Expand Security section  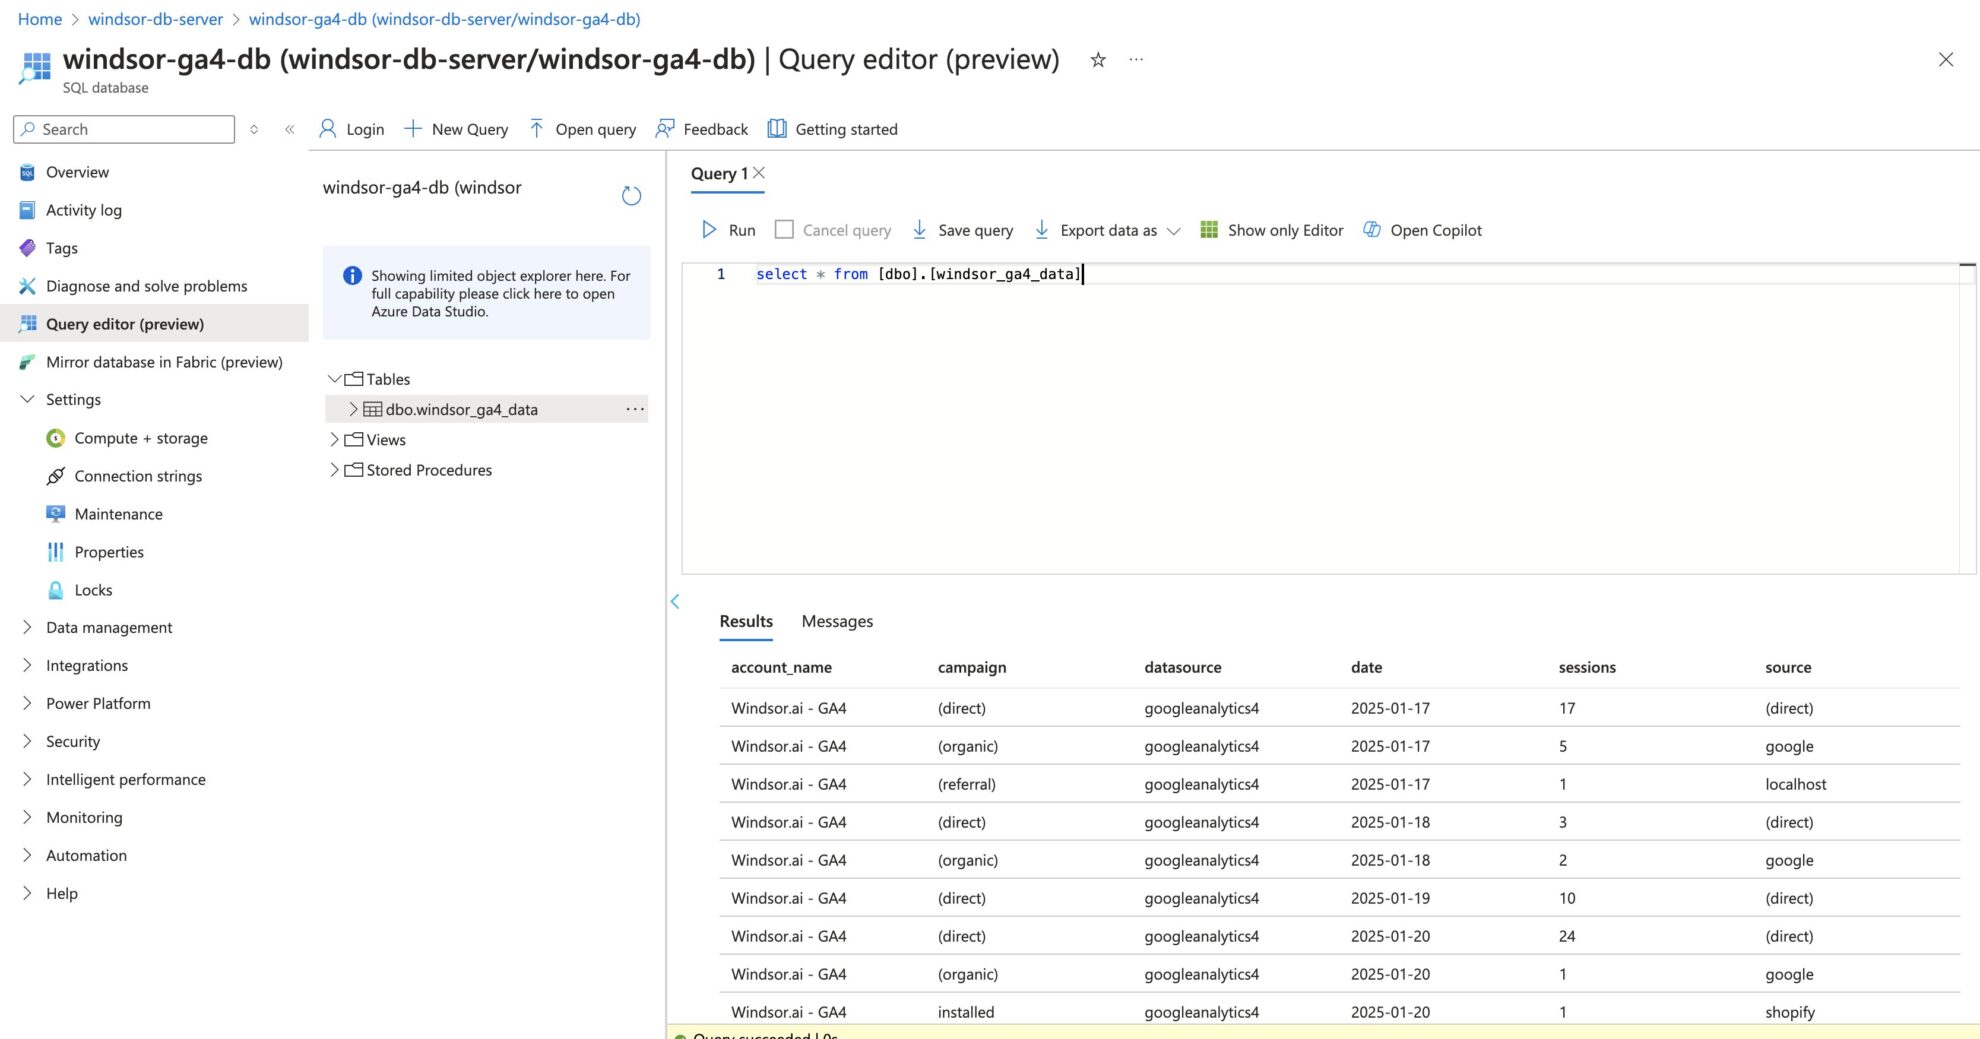(27, 741)
